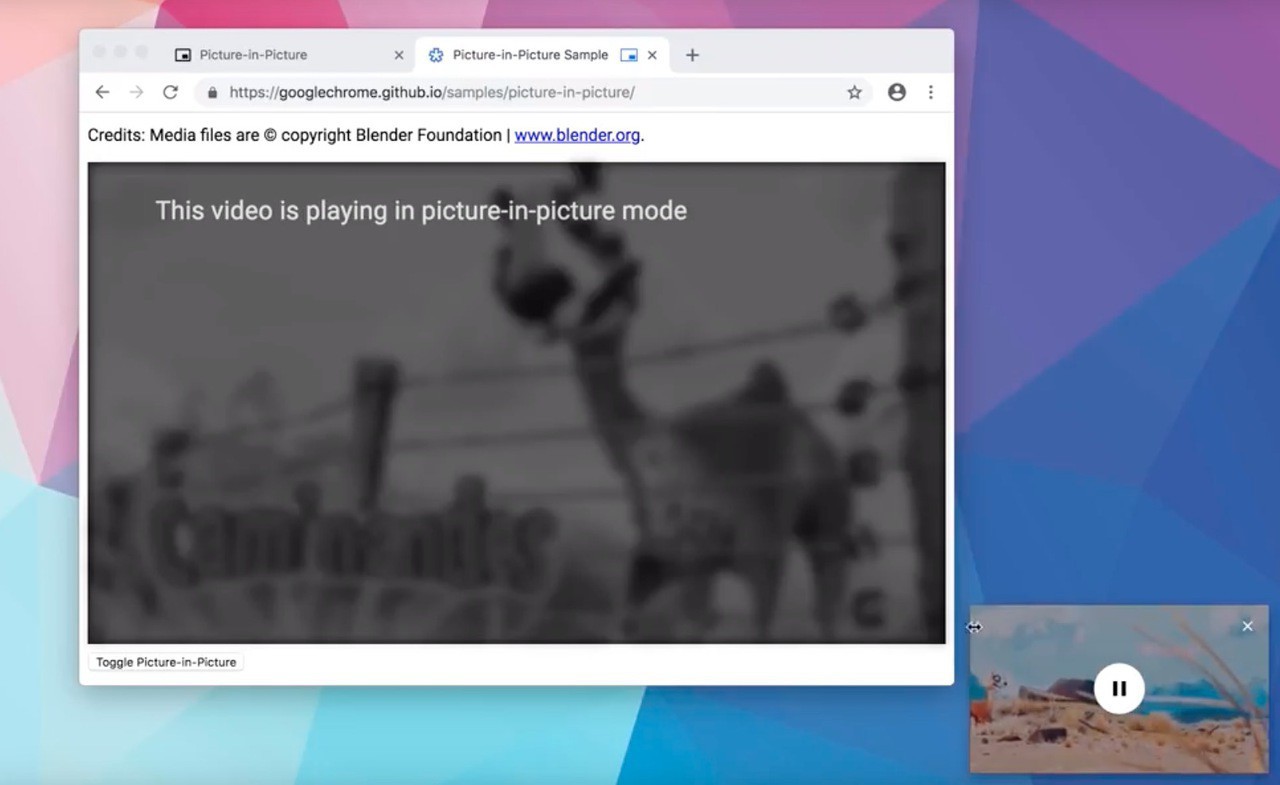Open a new browser tab
Image resolution: width=1280 pixels, height=785 pixels.
tap(692, 55)
